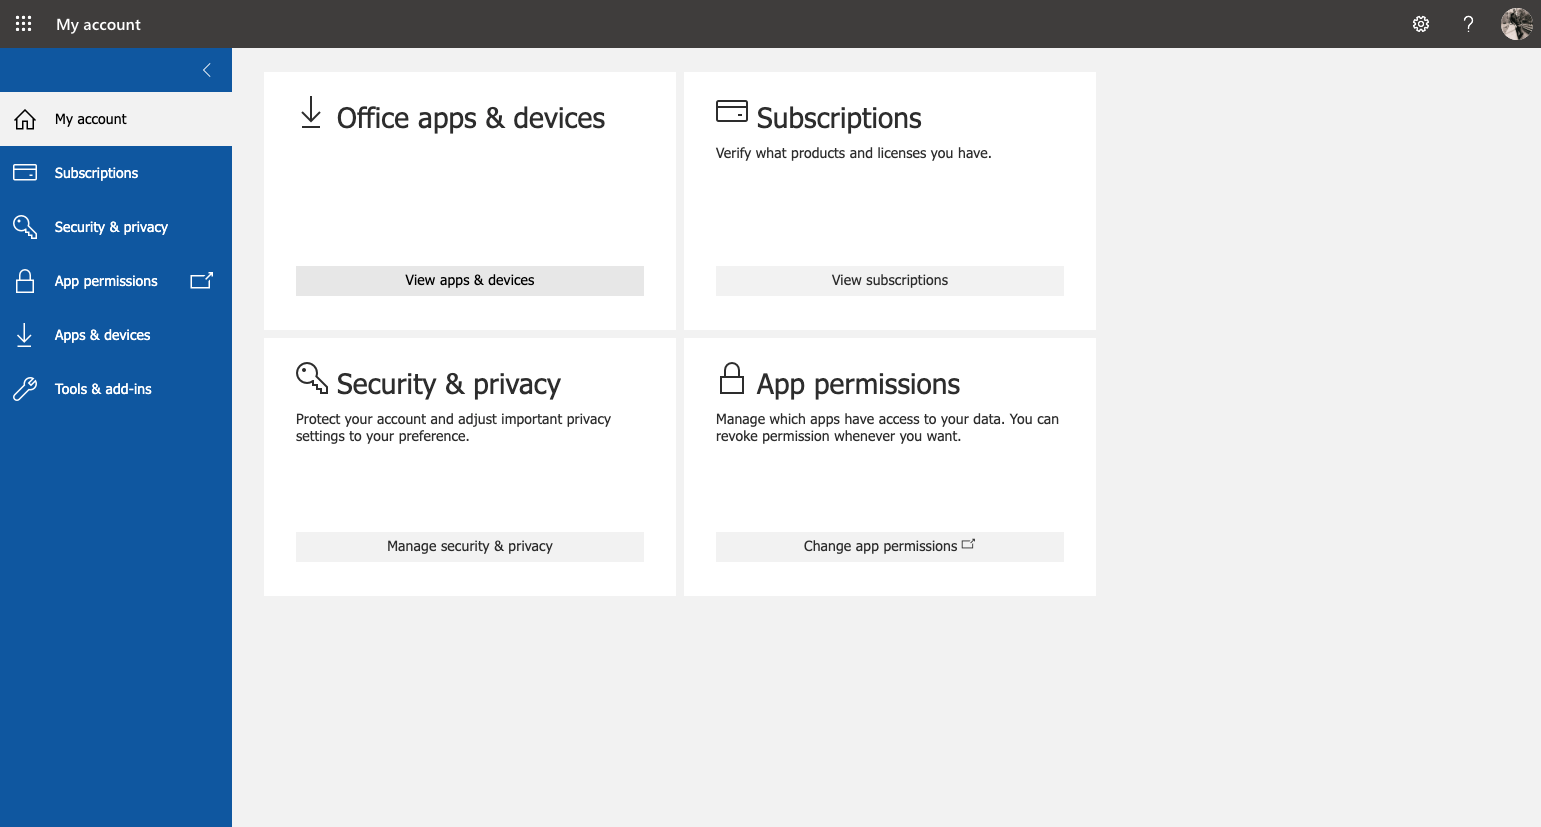Click the lock icon on App permissions tile
Image resolution: width=1541 pixels, height=827 pixels.
[x=732, y=378]
